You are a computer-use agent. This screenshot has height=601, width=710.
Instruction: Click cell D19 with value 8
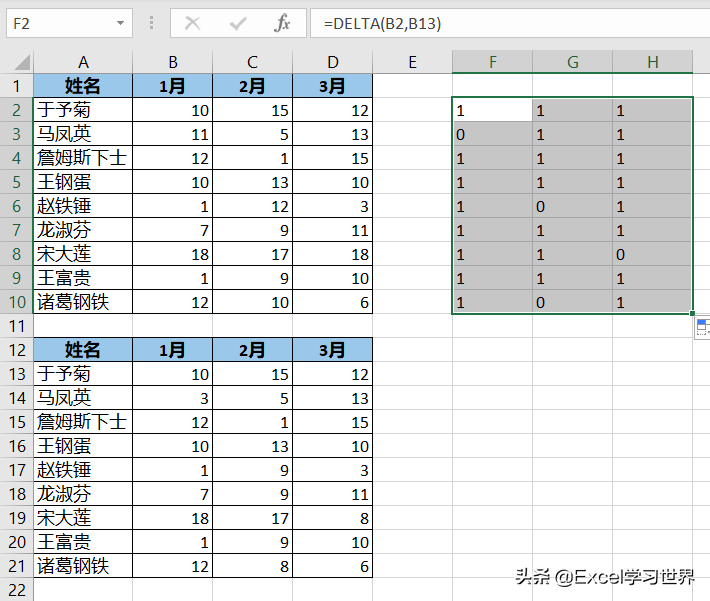click(332, 518)
